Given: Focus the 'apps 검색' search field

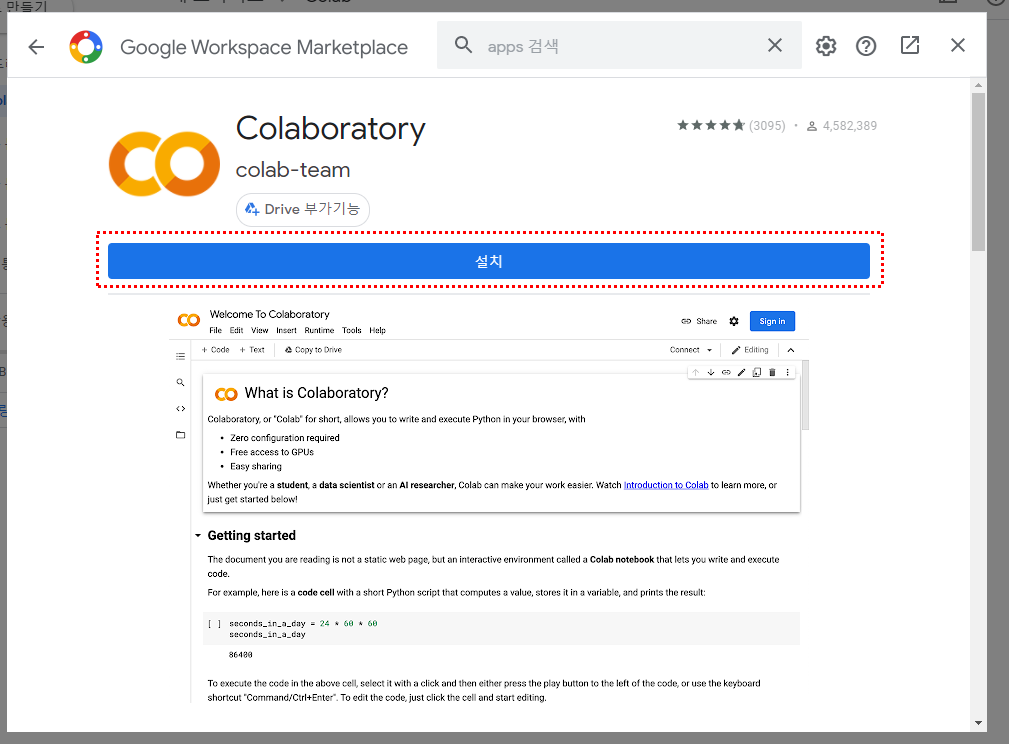Looking at the screenshot, I should pyautogui.click(x=620, y=46).
